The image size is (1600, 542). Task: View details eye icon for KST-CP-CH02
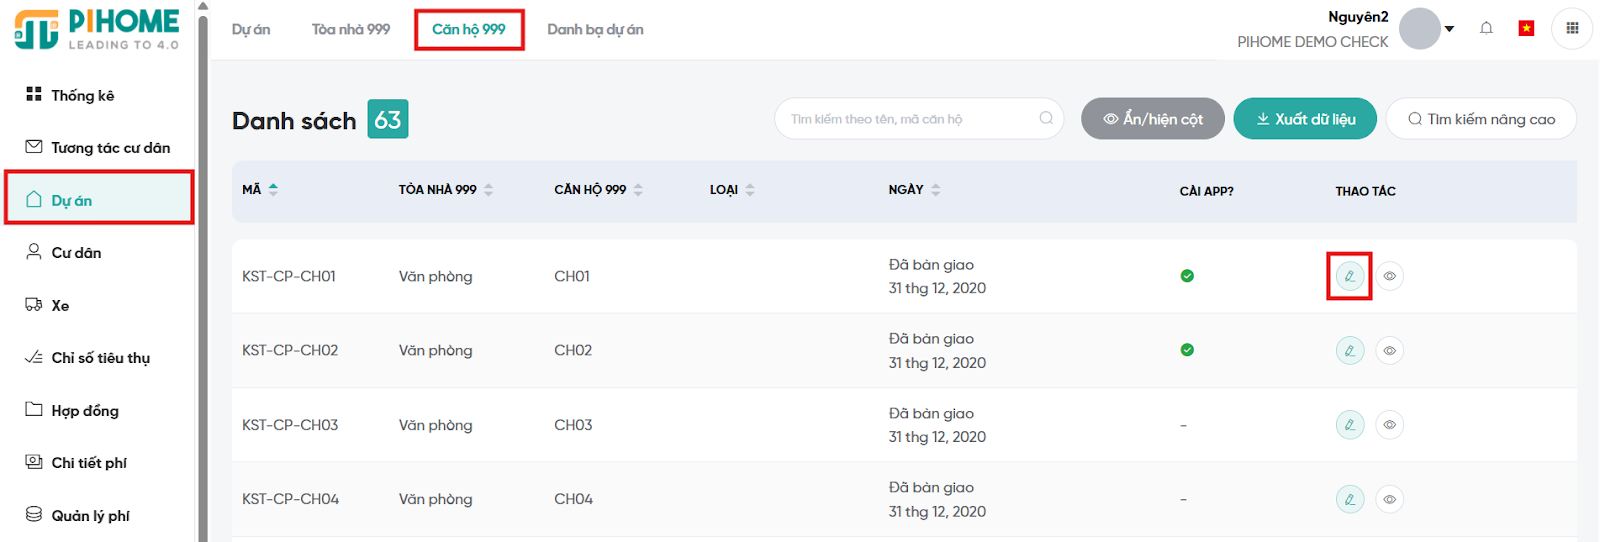coord(1390,351)
